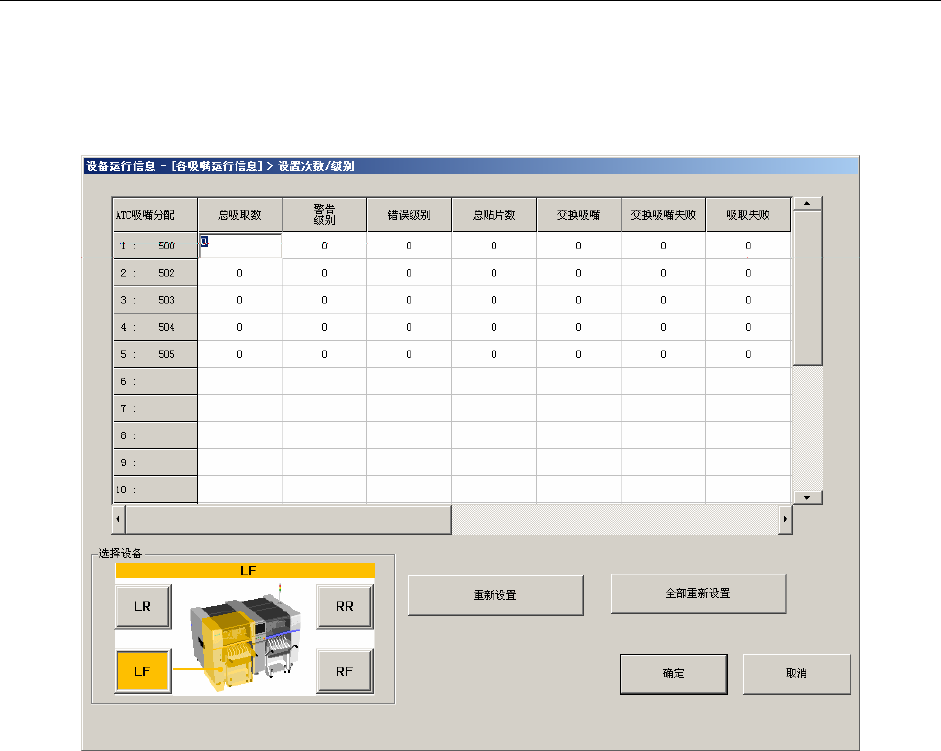Select empty row header 6

tap(155, 381)
